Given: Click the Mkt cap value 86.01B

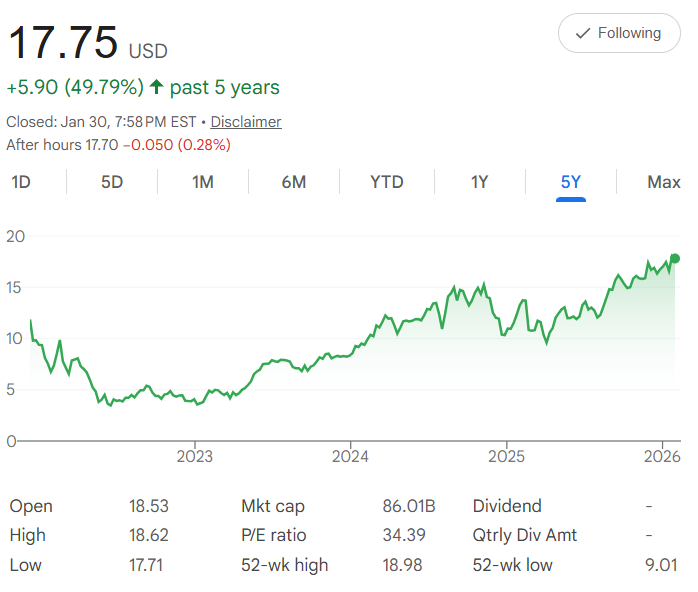Looking at the screenshot, I should [x=409, y=506].
